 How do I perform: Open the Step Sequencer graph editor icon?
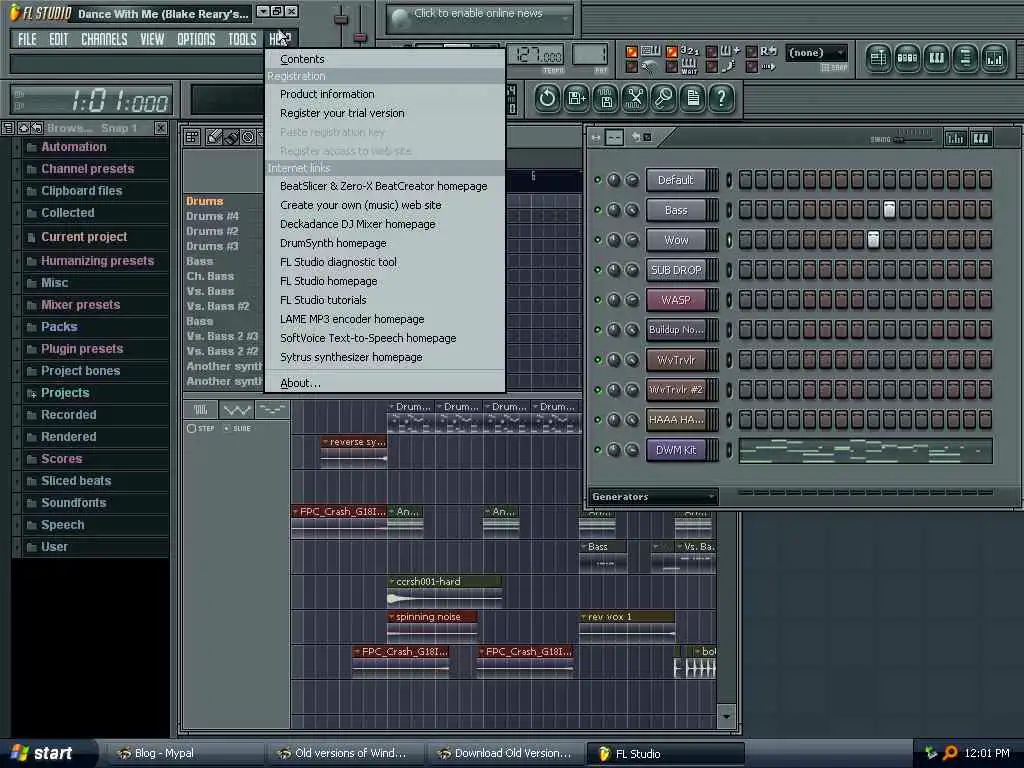(955, 138)
